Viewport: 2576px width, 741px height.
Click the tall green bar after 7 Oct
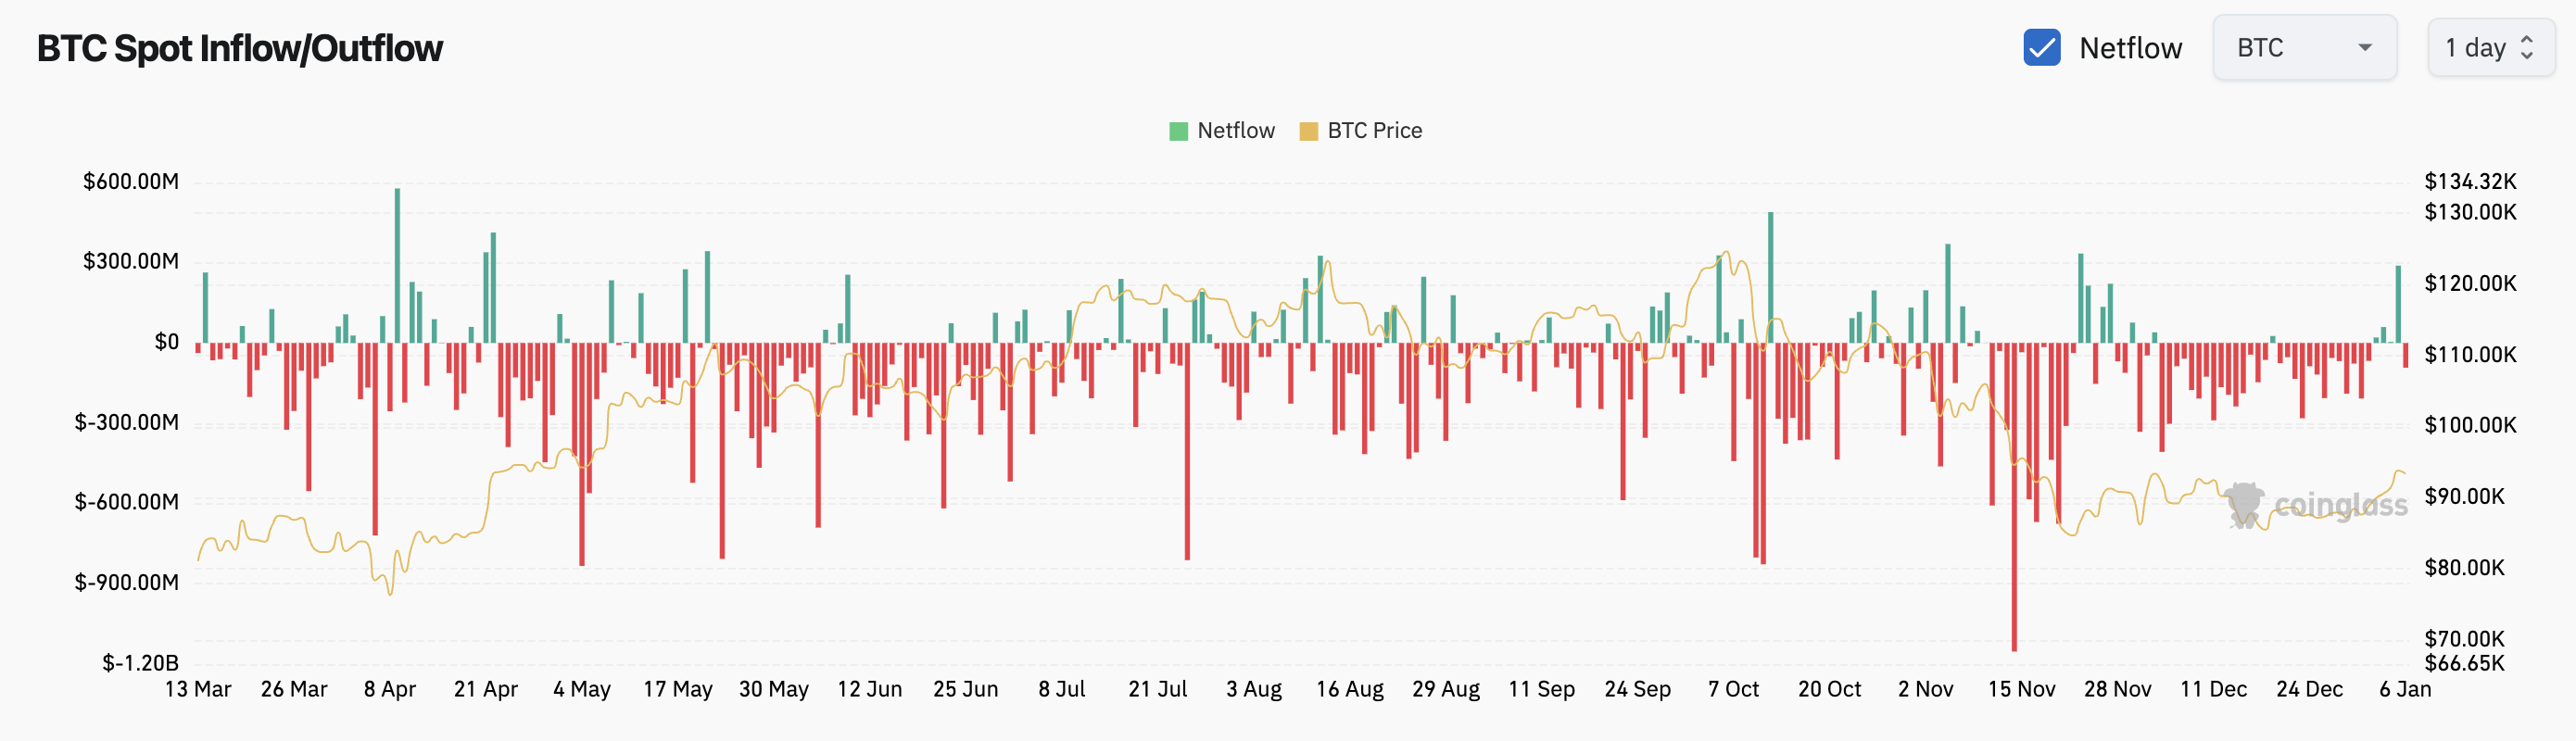tap(1770, 277)
